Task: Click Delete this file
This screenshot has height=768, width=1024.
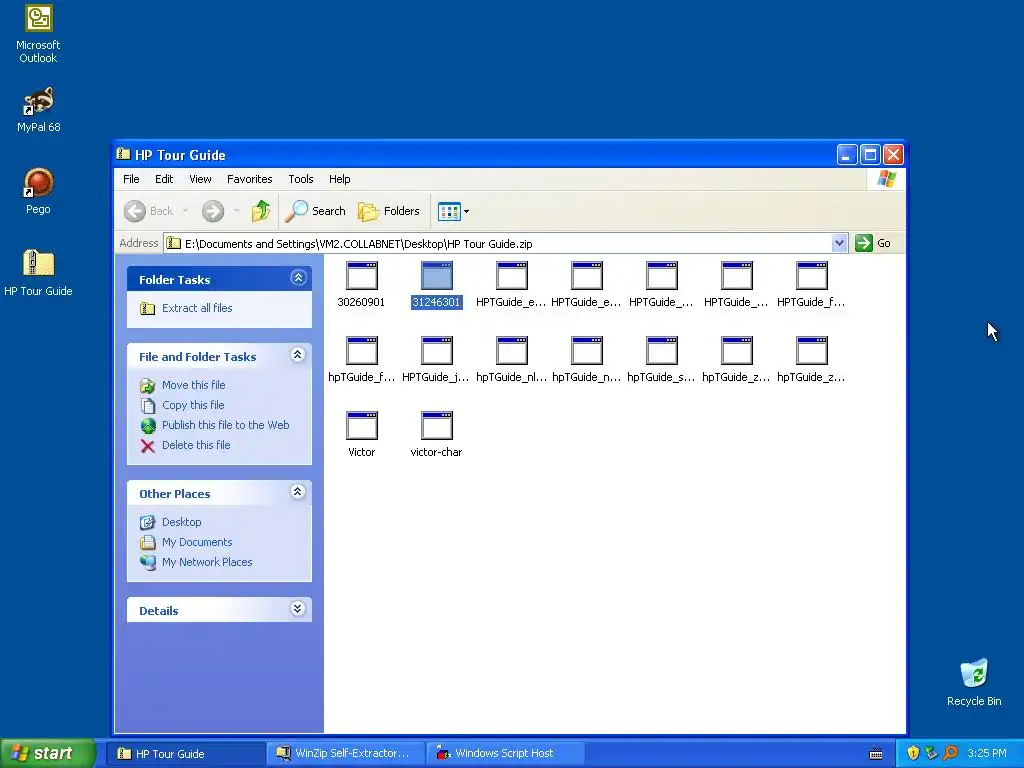Action: pos(196,445)
